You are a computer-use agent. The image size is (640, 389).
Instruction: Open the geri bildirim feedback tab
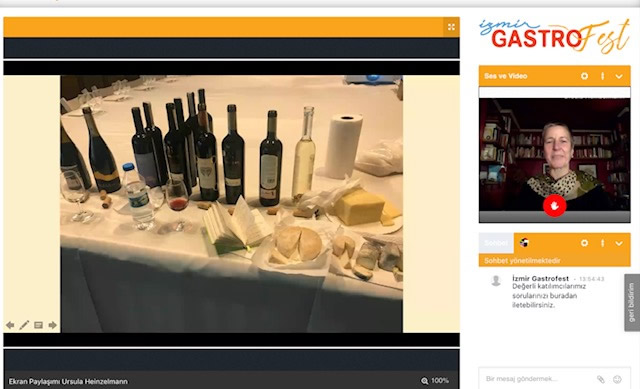point(632,302)
